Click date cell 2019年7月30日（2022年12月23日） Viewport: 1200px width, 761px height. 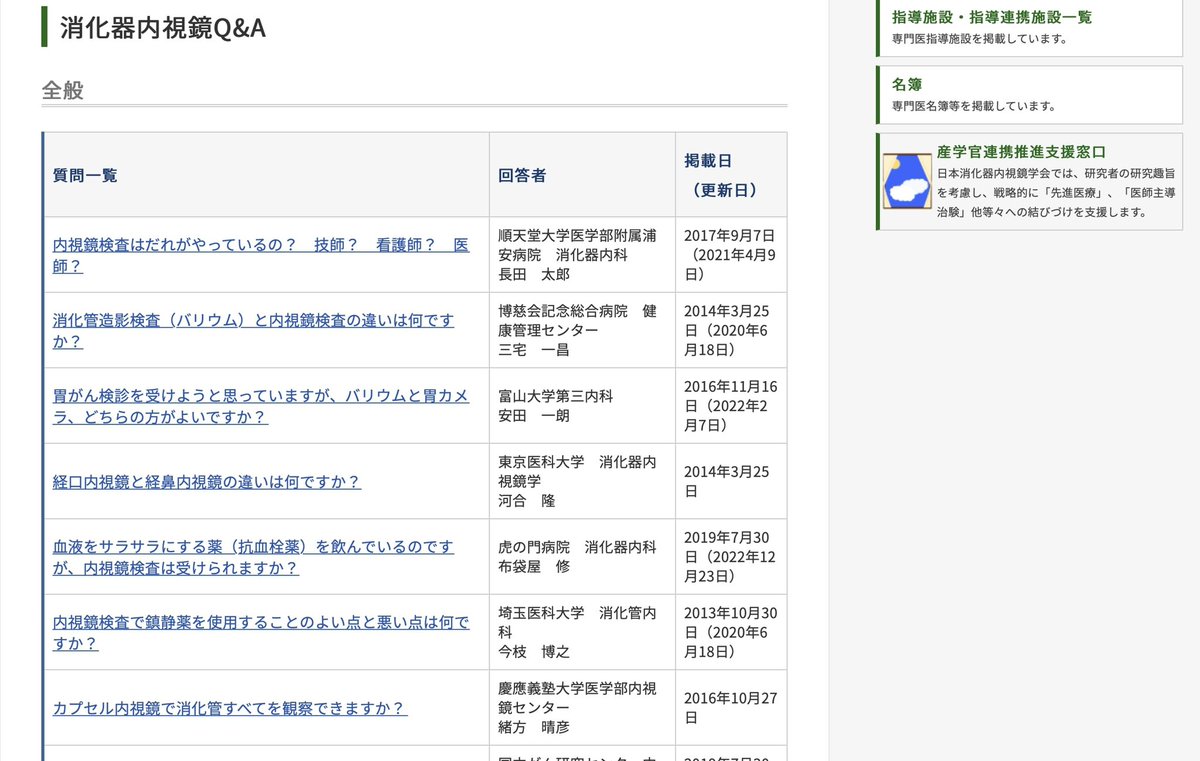[x=731, y=557]
